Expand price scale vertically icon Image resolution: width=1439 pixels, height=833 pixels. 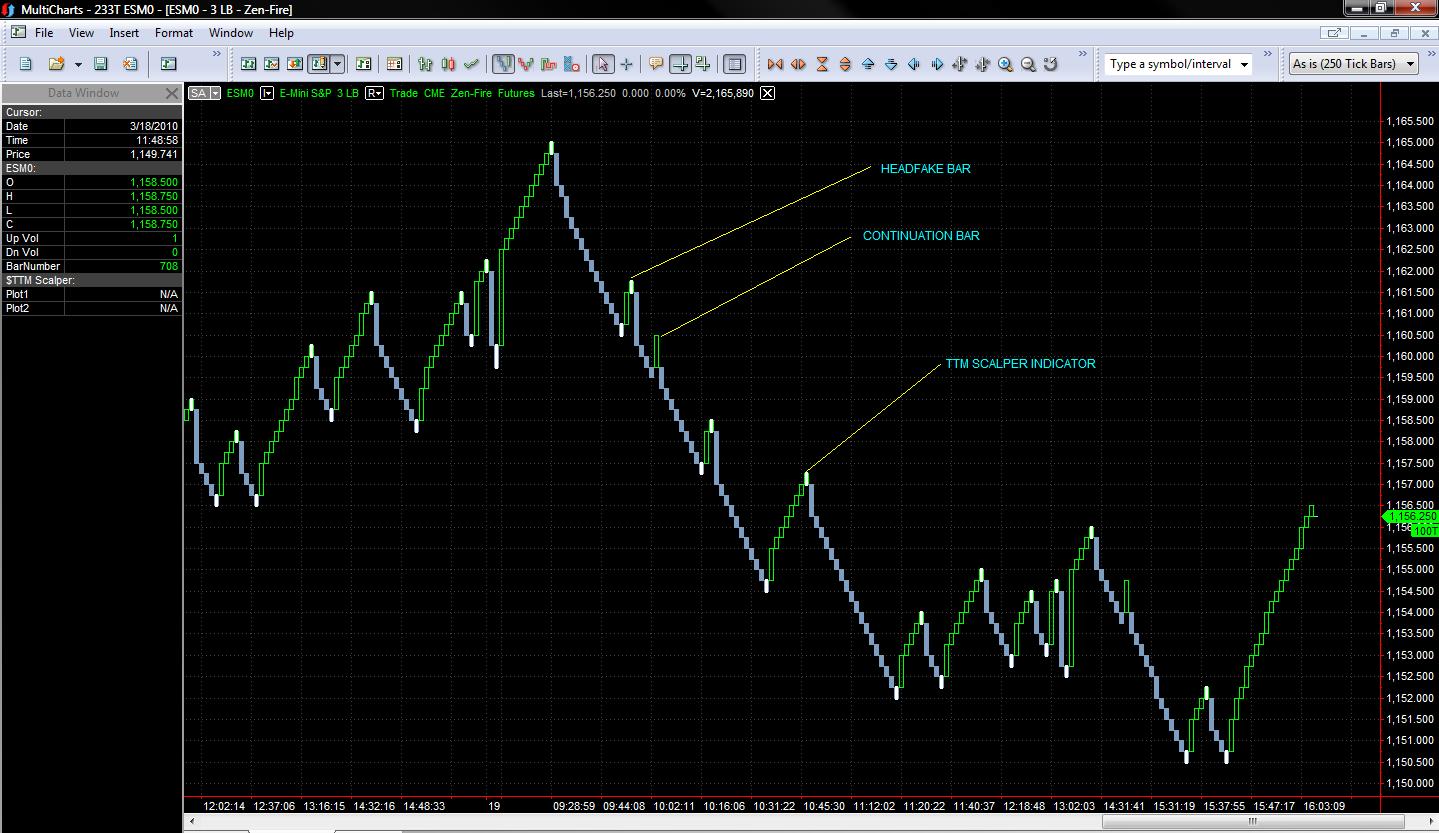[845, 64]
